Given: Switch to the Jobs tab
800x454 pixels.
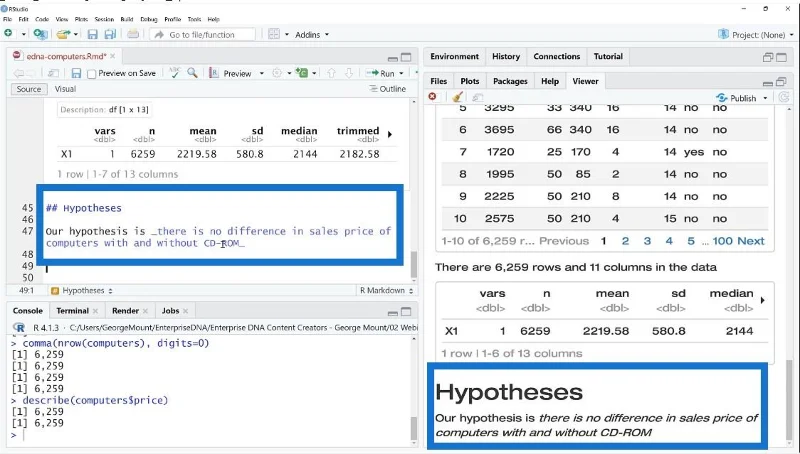Looking at the screenshot, I should click(x=170, y=311).
